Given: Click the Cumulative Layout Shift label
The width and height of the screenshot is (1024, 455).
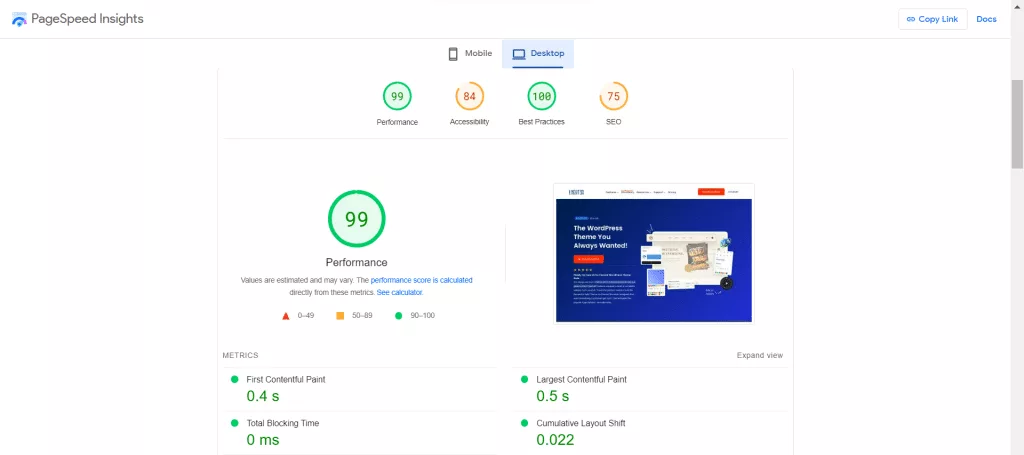Looking at the screenshot, I should [581, 423].
